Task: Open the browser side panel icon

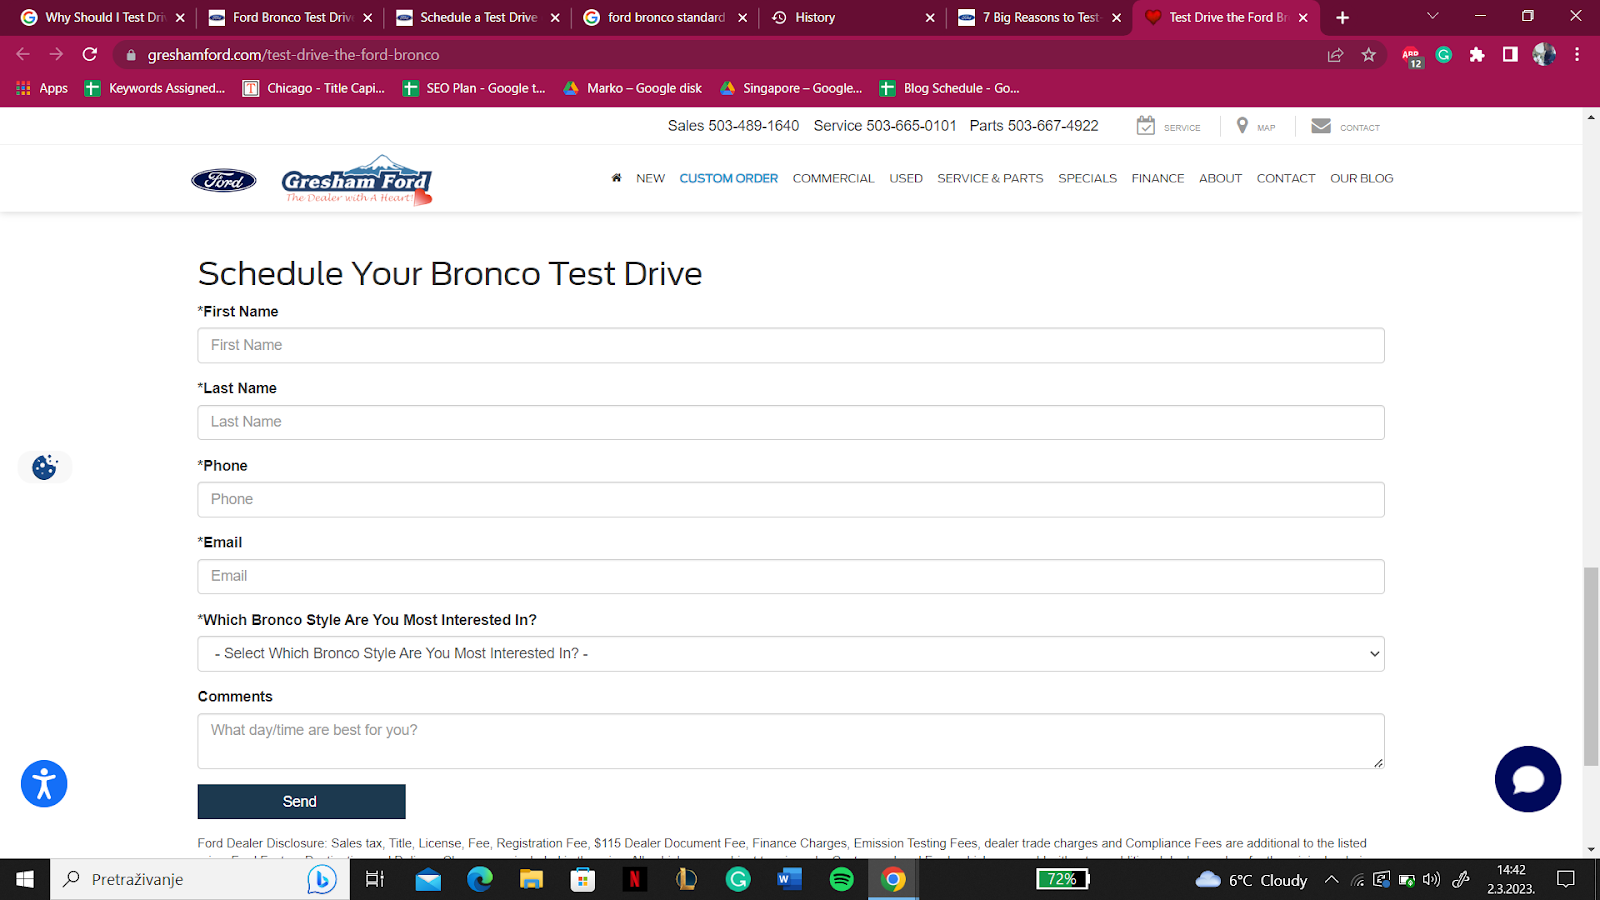Action: tap(1510, 55)
